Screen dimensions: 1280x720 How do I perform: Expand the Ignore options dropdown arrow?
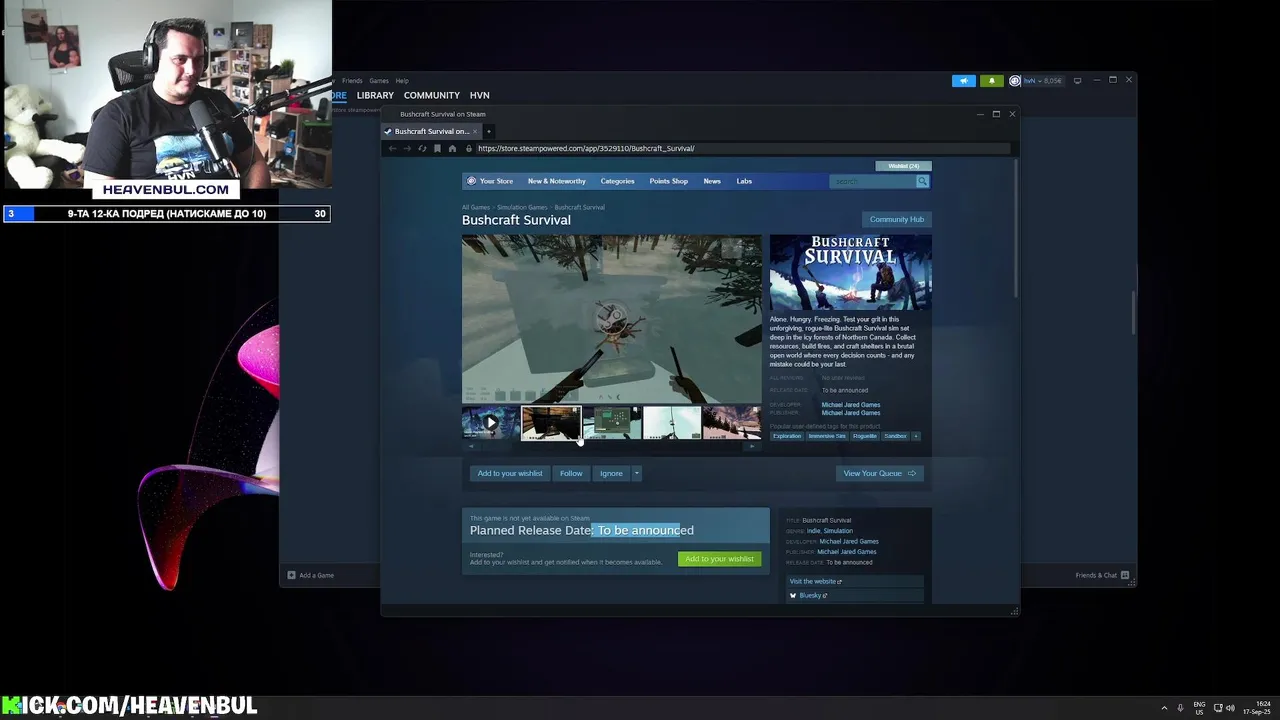(x=636, y=473)
